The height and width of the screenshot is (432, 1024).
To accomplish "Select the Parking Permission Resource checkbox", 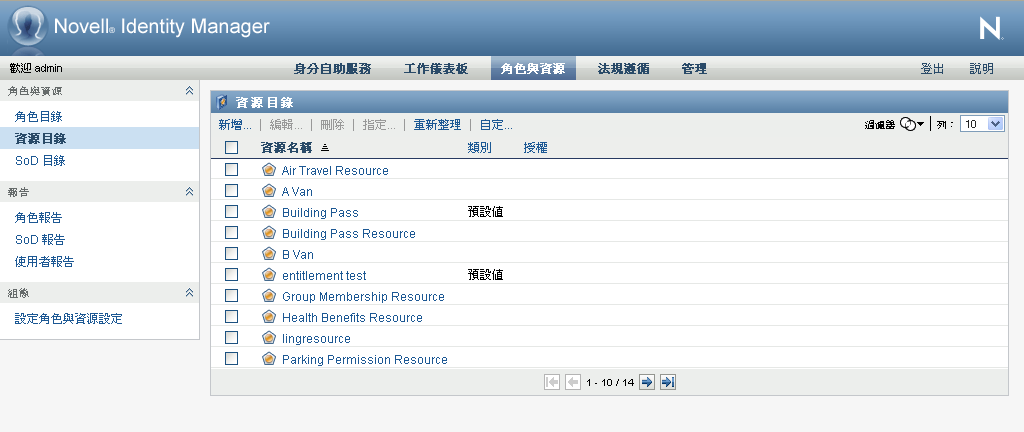I will [231, 358].
